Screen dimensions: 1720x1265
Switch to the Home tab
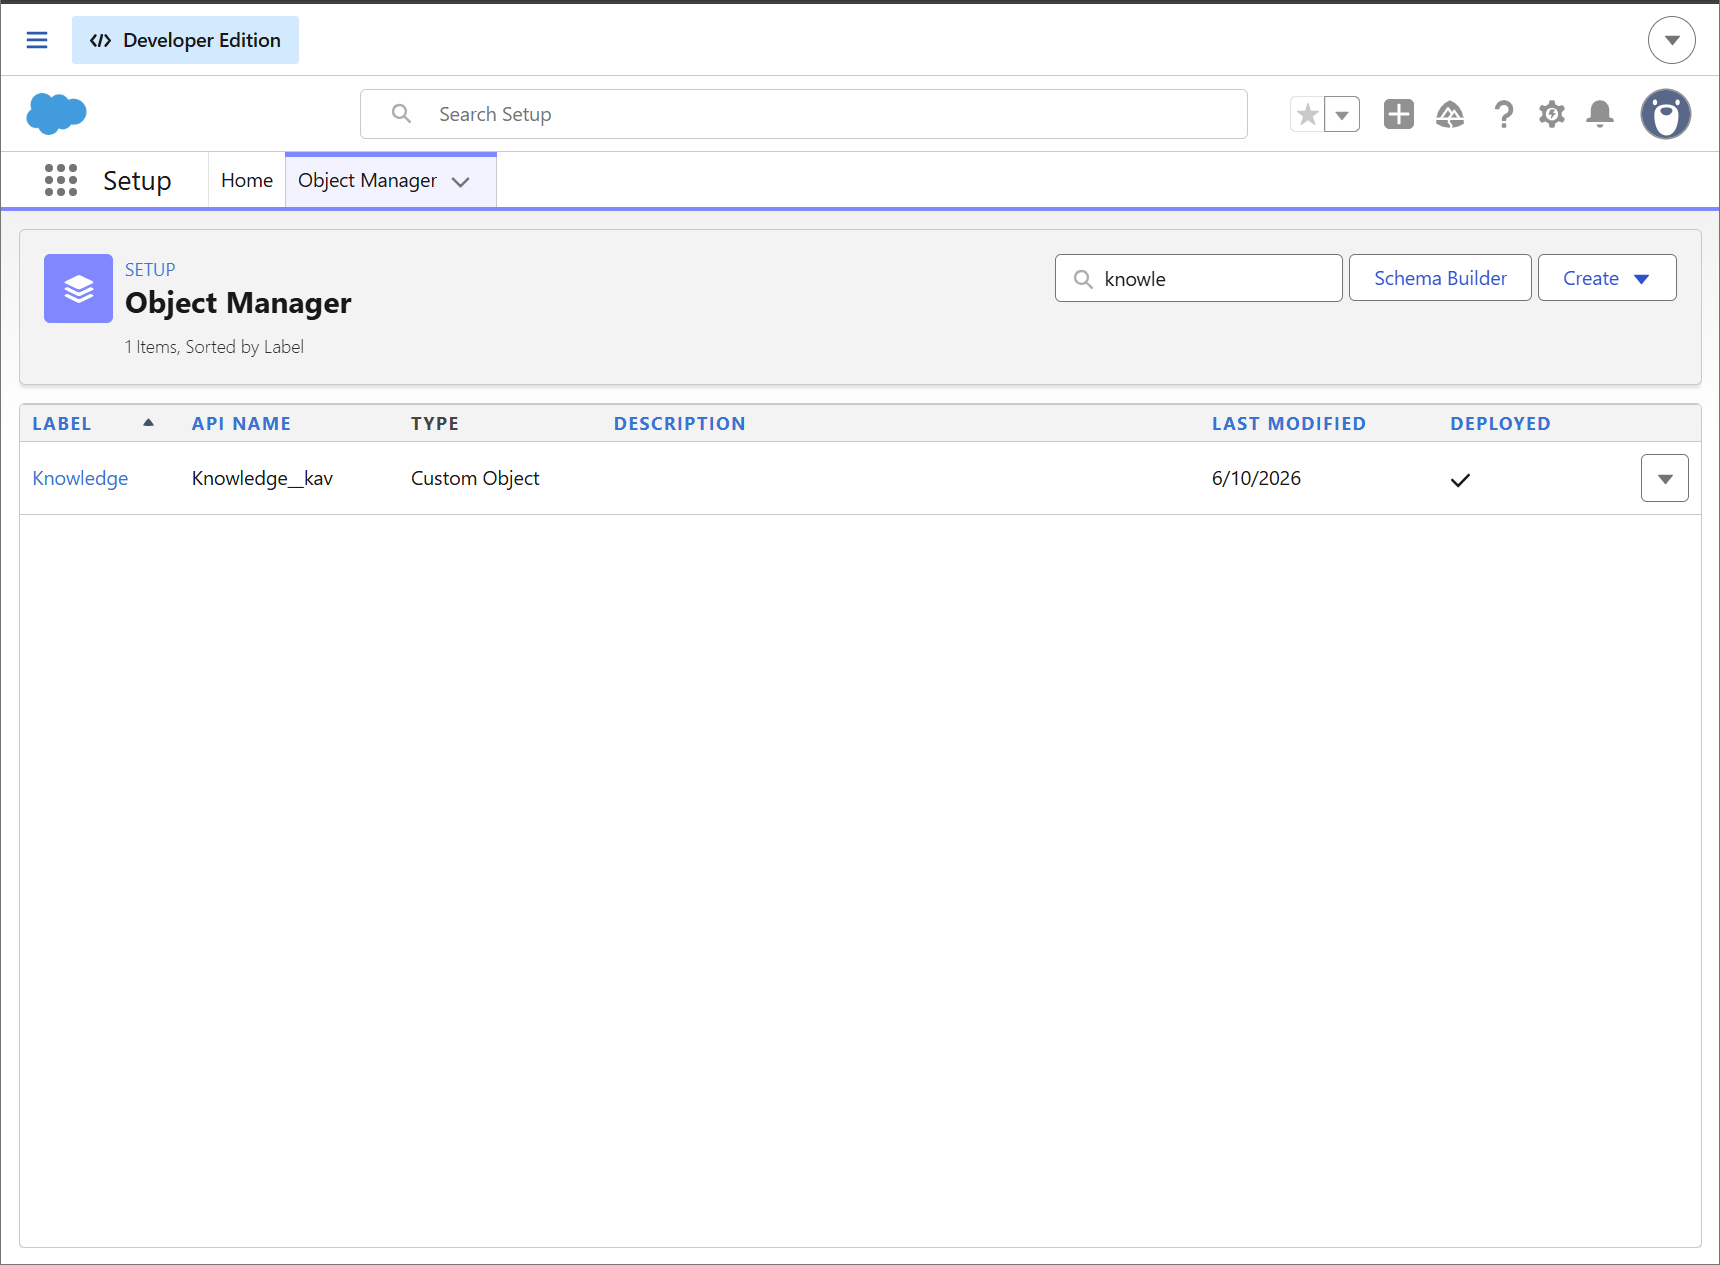pos(247,180)
